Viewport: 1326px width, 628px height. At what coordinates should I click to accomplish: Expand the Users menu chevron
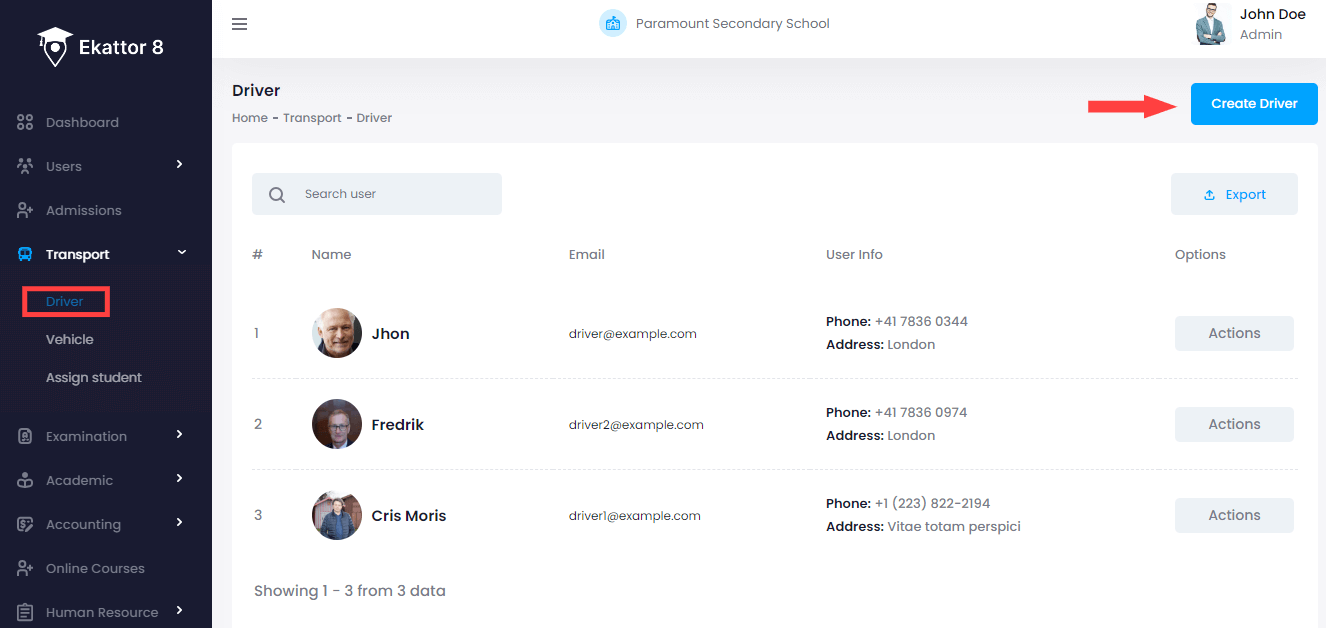[x=180, y=164]
